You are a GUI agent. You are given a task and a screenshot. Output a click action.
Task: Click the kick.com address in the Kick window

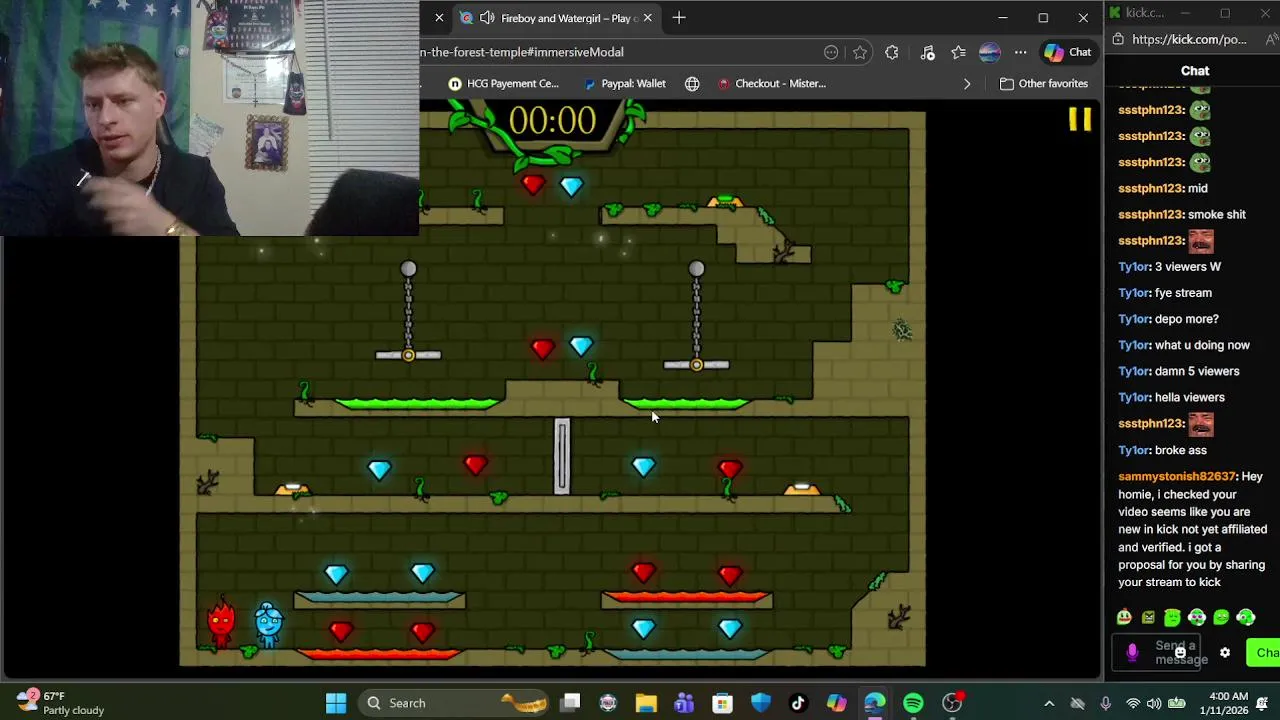click(1190, 39)
